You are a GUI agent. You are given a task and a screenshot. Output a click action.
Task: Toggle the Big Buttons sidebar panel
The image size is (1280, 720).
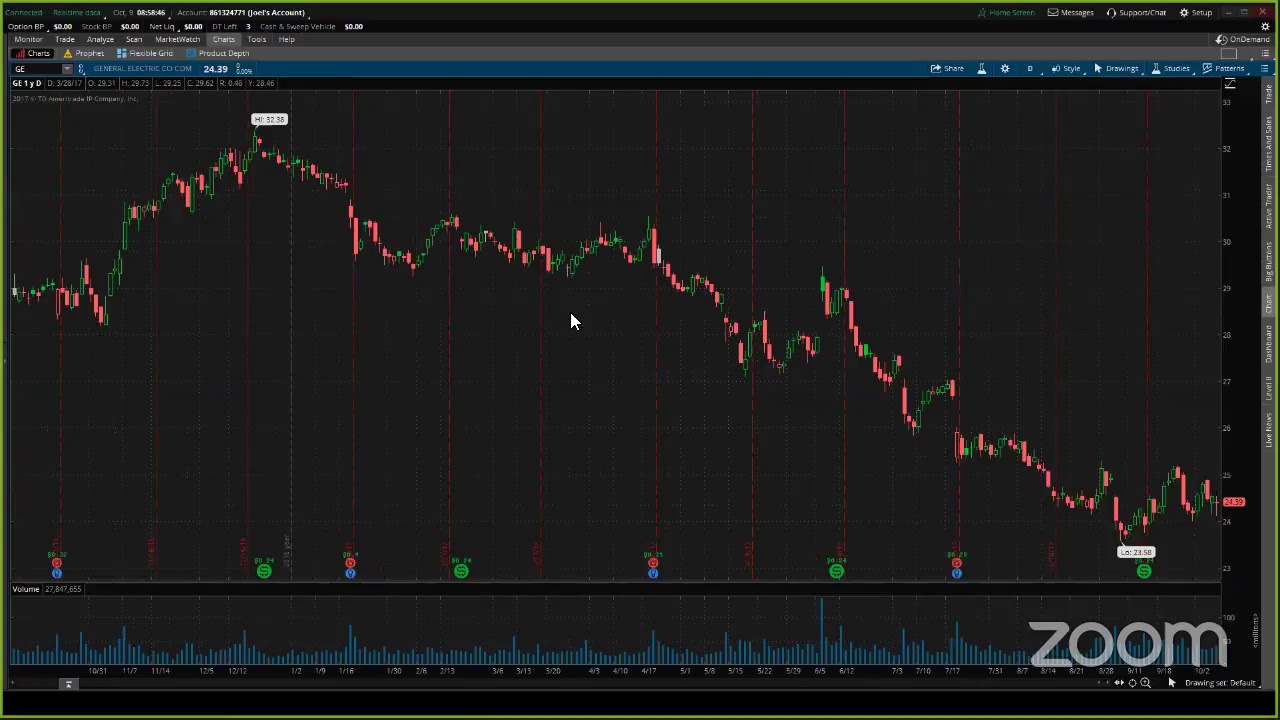click(x=1269, y=262)
